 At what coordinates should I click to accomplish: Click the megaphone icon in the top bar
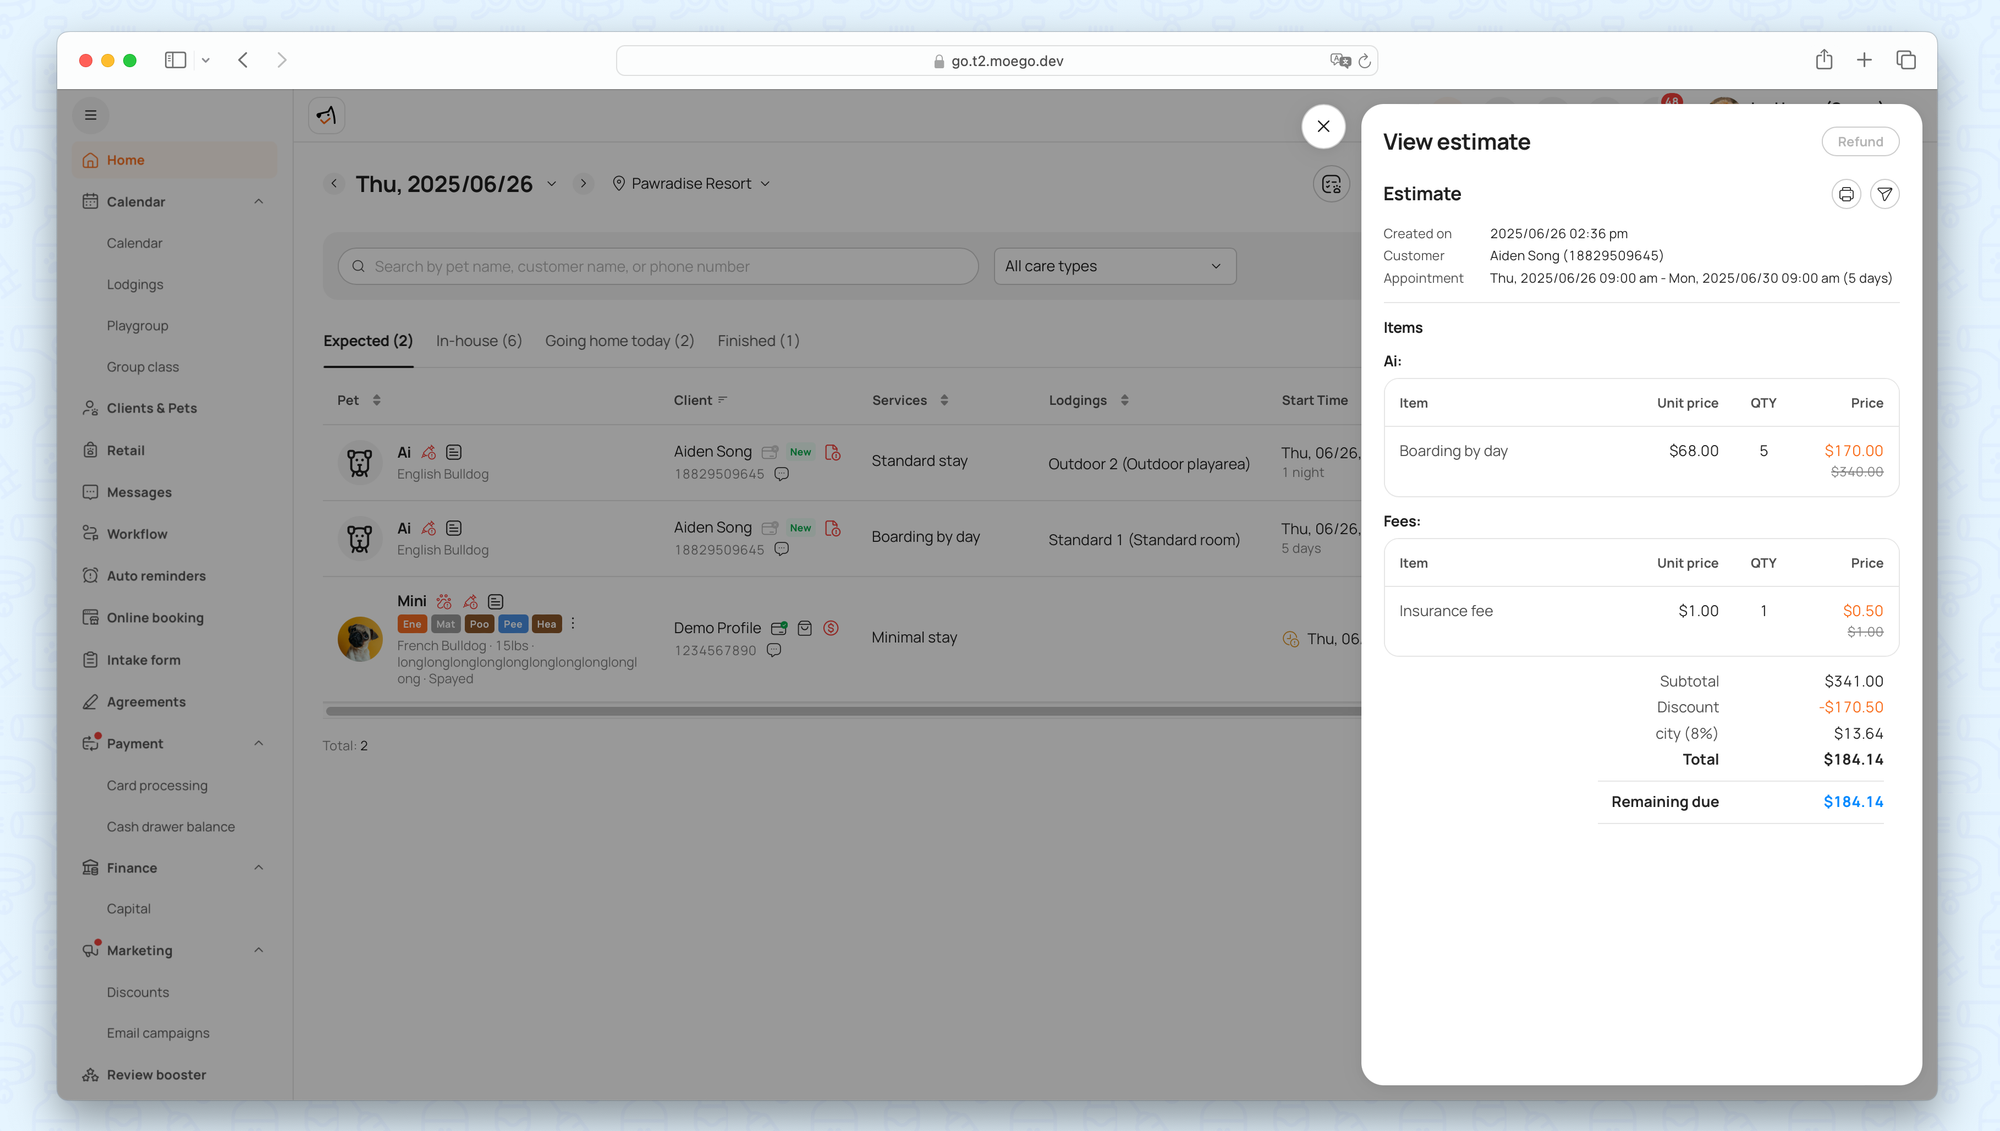(x=326, y=116)
